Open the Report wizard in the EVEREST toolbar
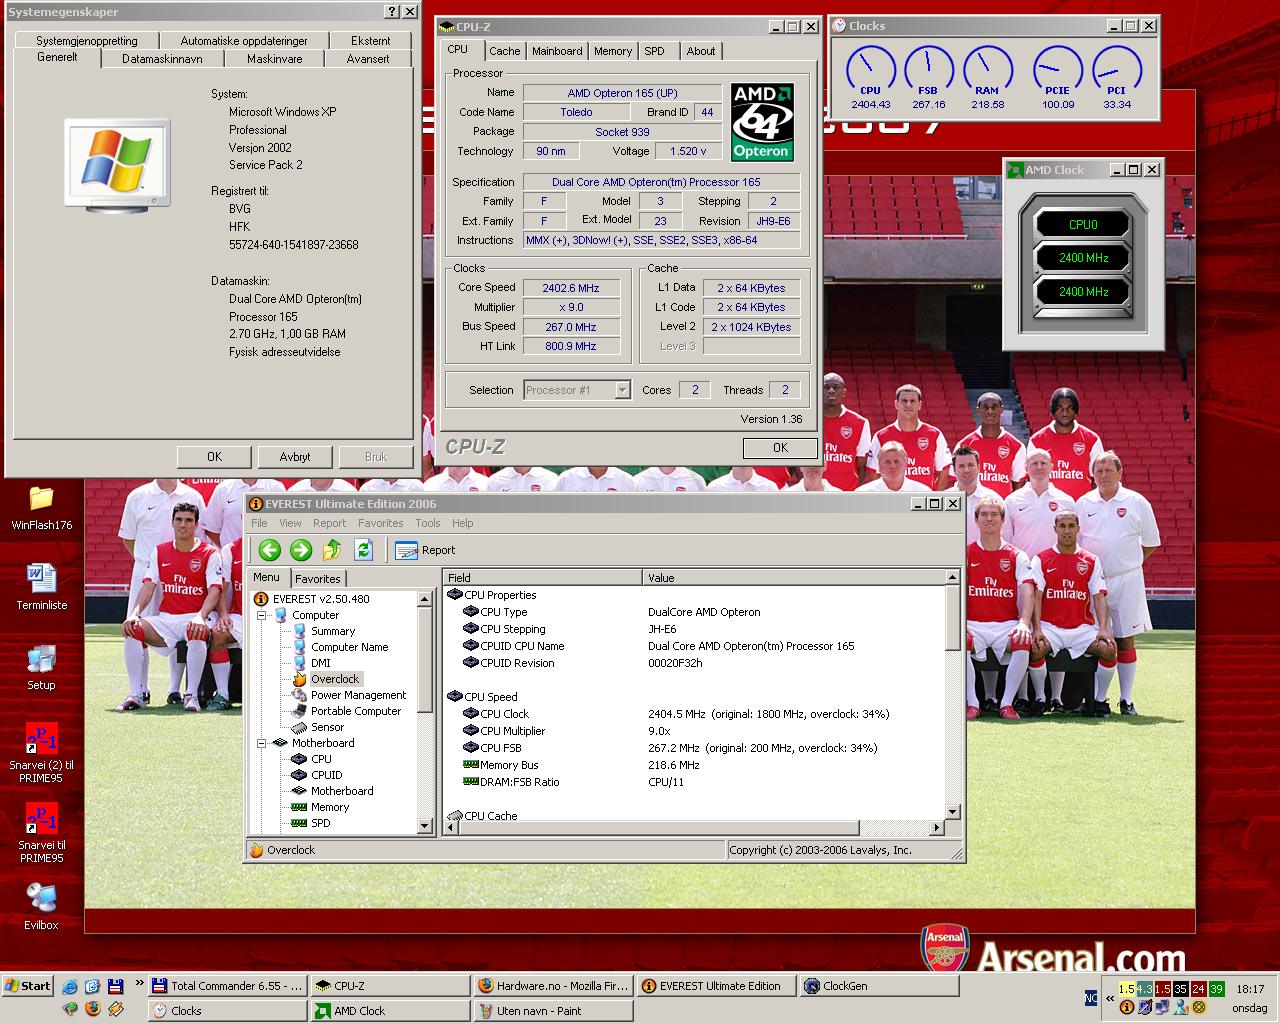This screenshot has width=1280, height=1024. click(x=425, y=550)
